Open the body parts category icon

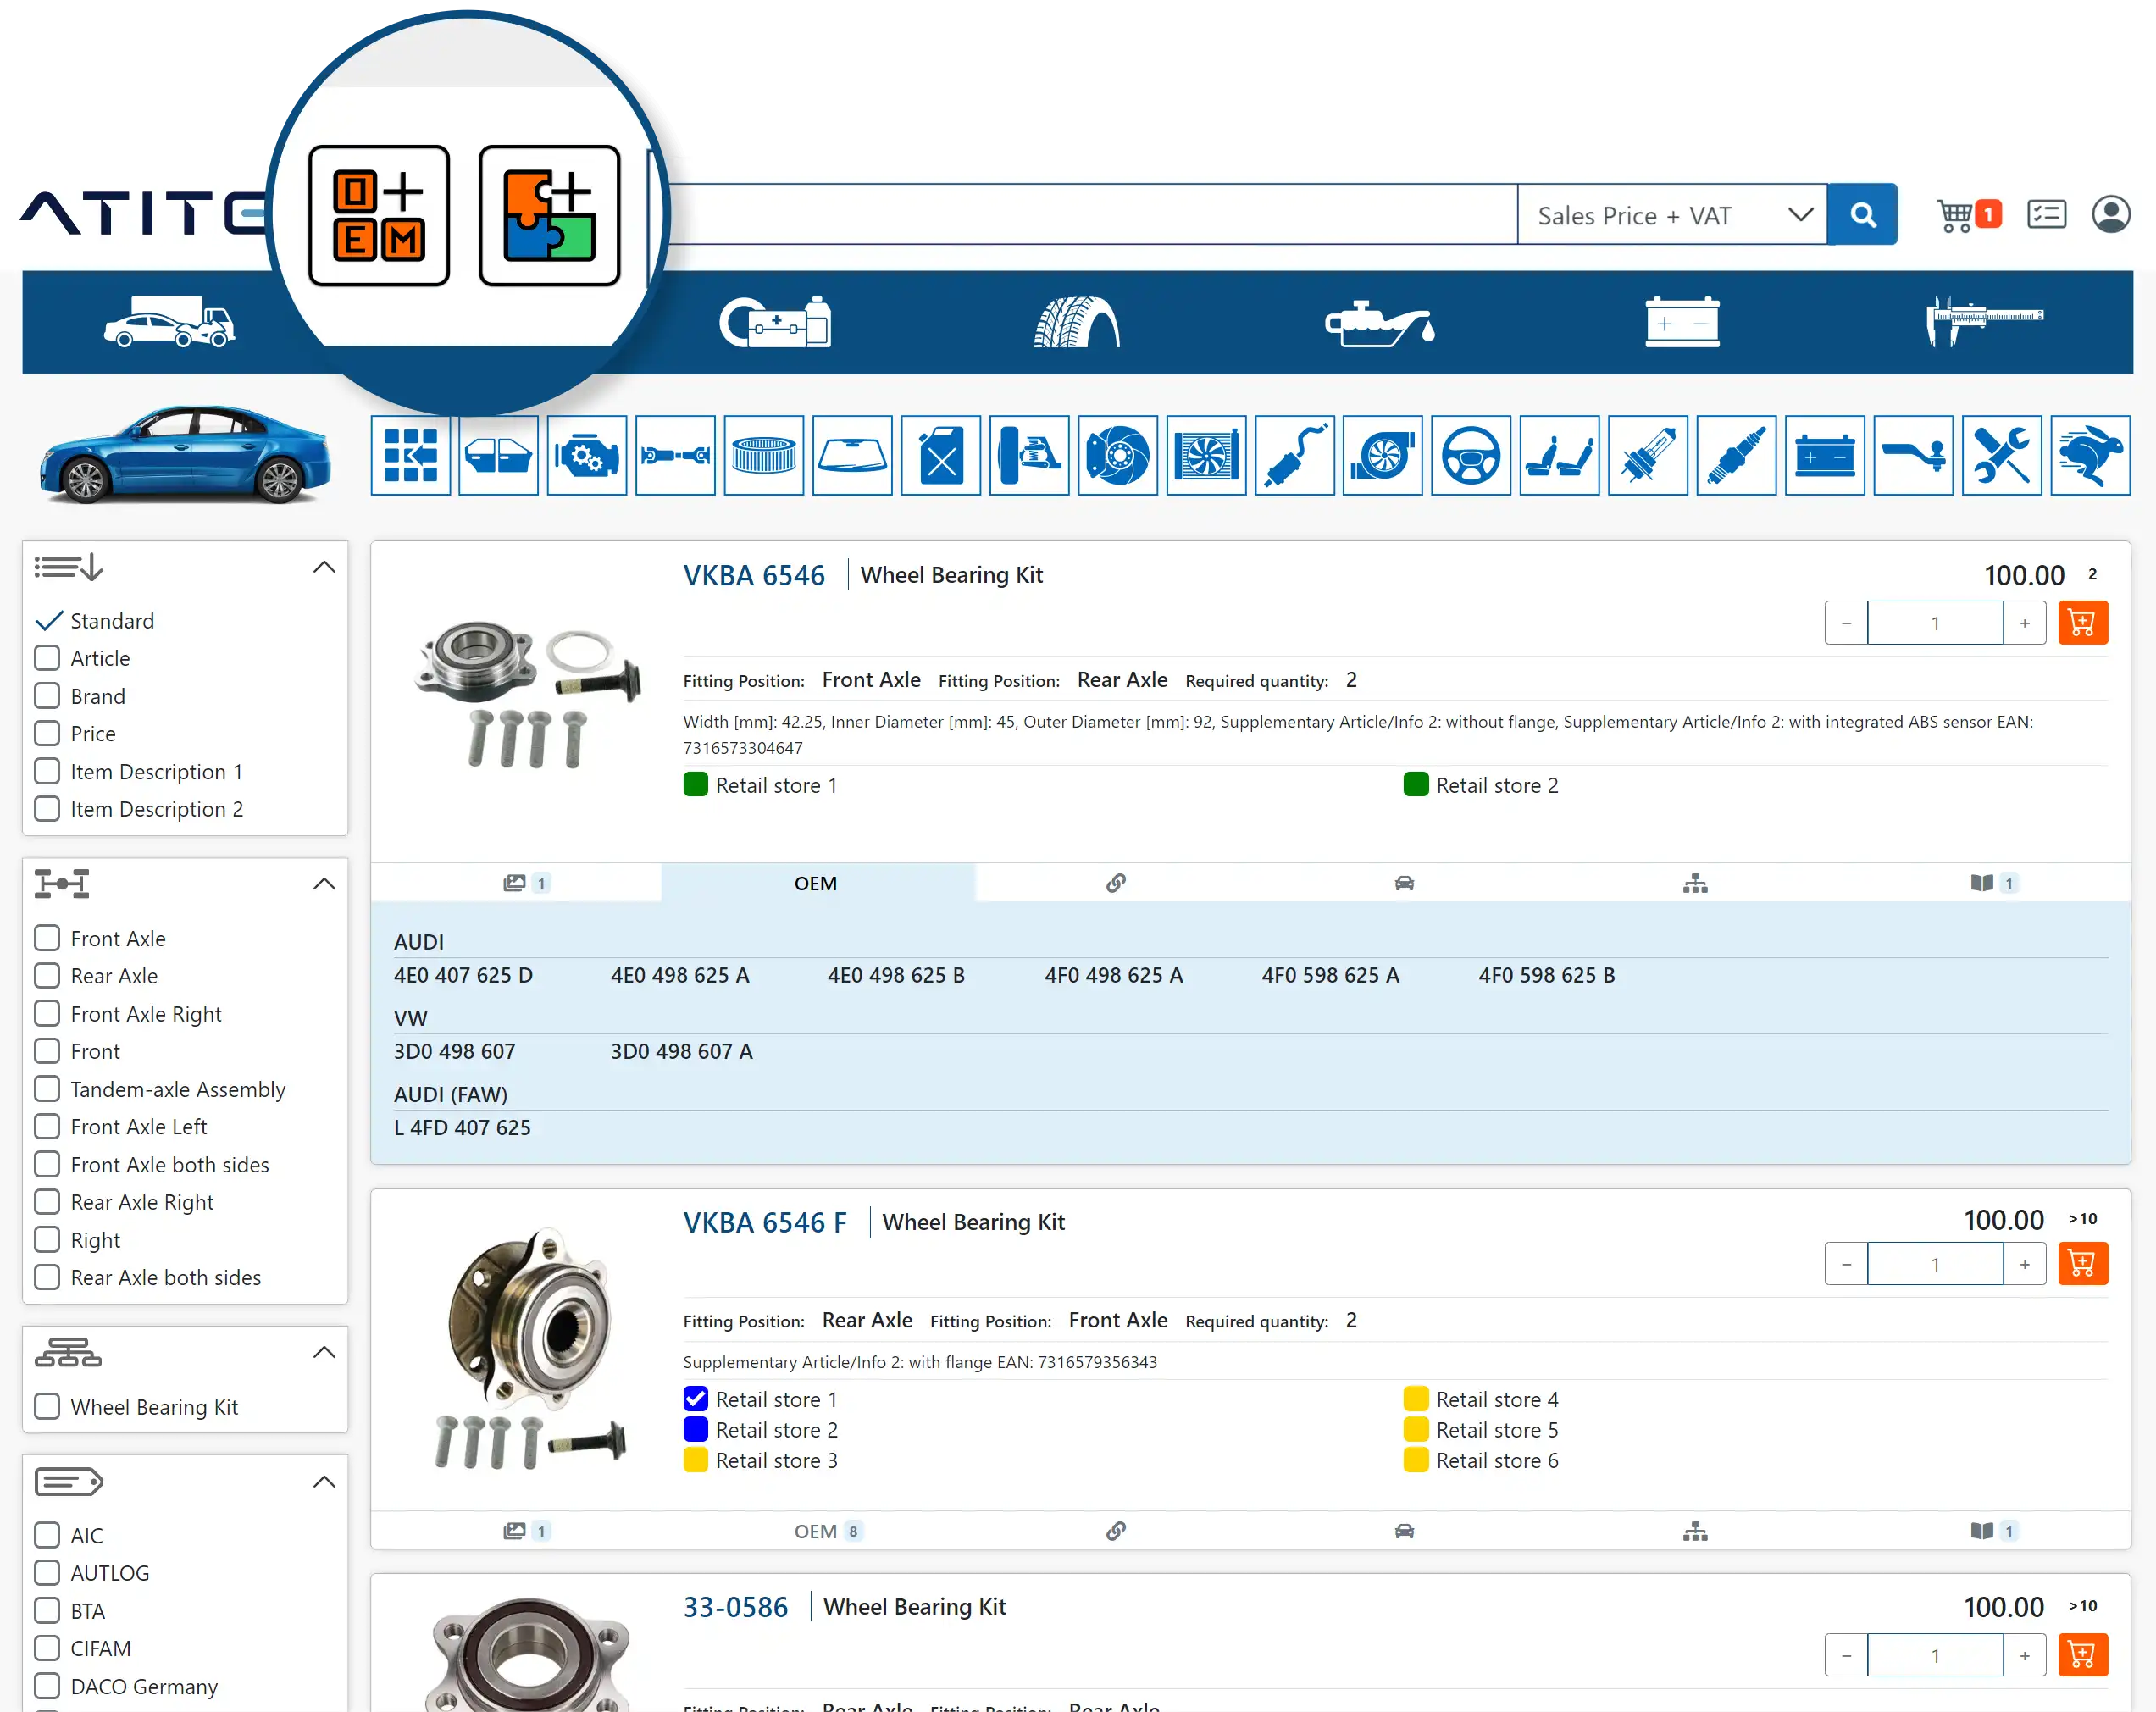(498, 456)
